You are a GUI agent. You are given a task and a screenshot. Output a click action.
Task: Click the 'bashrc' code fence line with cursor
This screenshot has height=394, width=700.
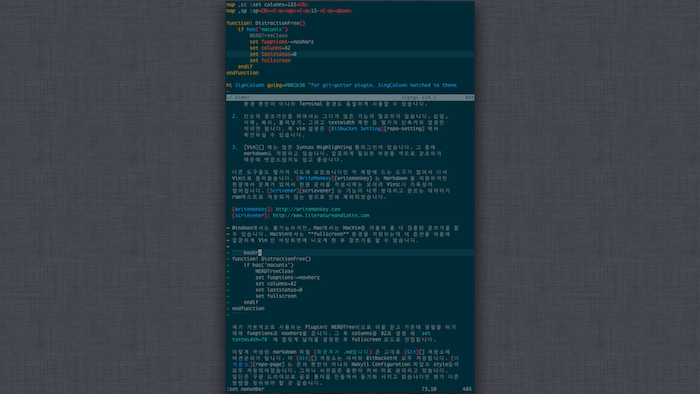point(350,253)
